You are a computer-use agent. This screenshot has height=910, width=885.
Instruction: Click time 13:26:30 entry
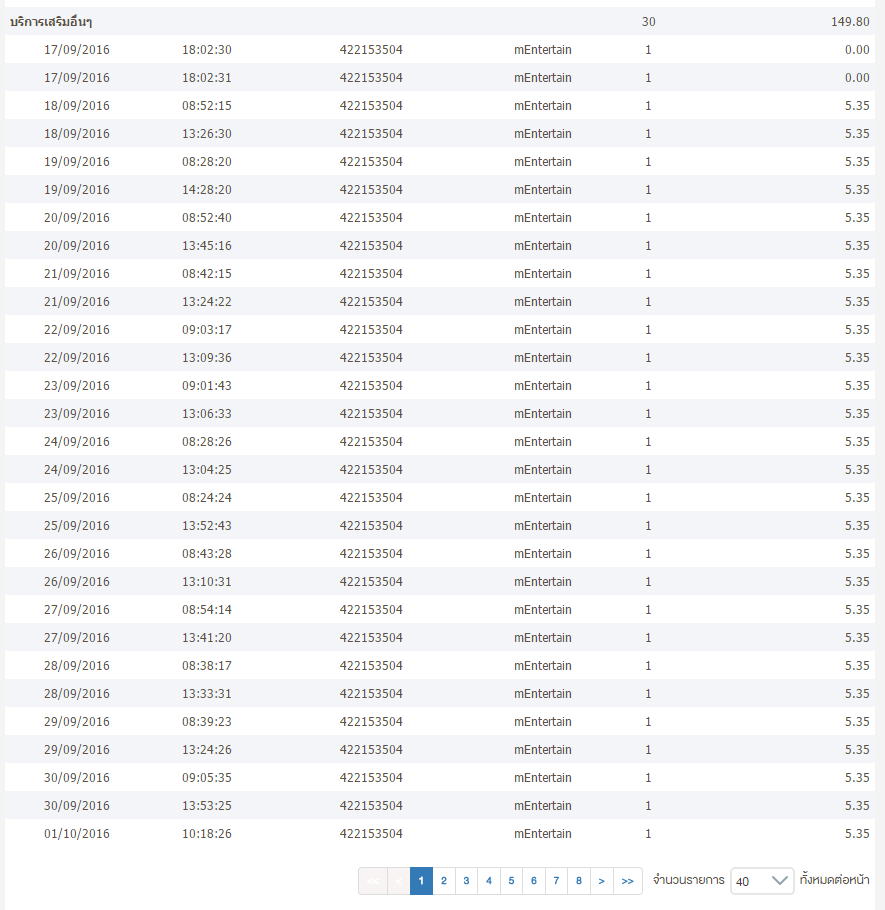[x=207, y=133]
